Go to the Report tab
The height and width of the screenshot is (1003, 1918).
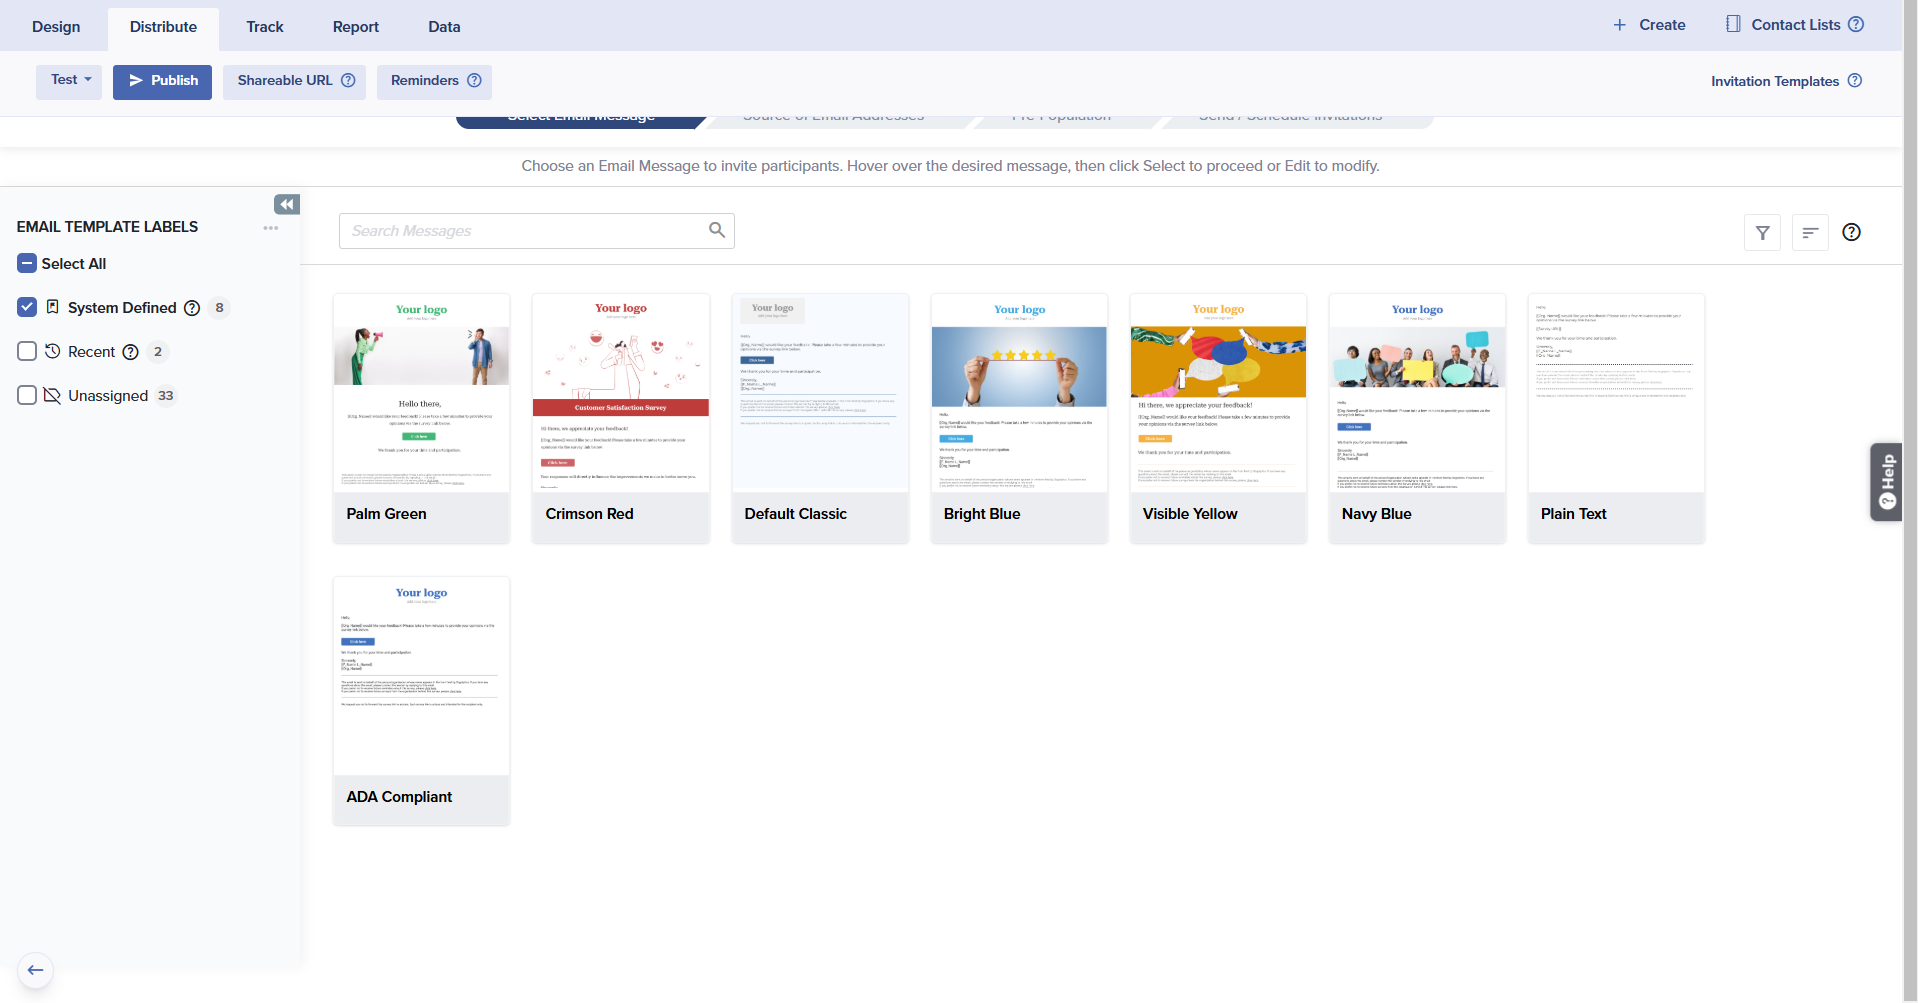355,27
